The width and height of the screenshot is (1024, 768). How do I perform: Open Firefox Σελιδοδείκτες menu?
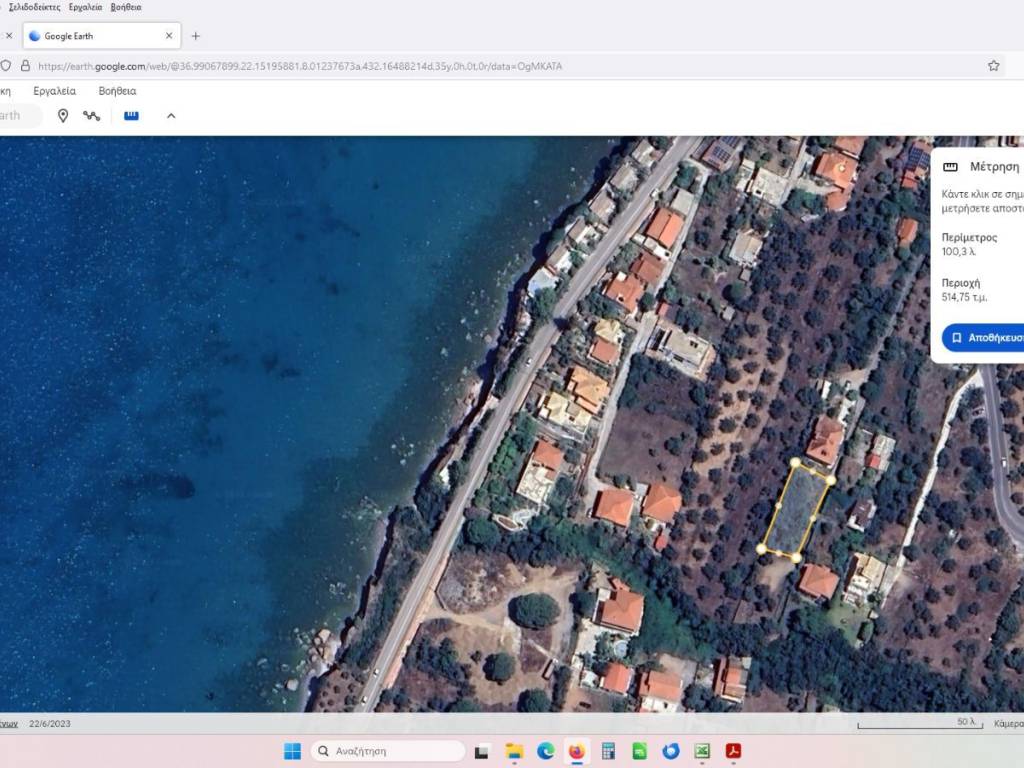coord(34,7)
